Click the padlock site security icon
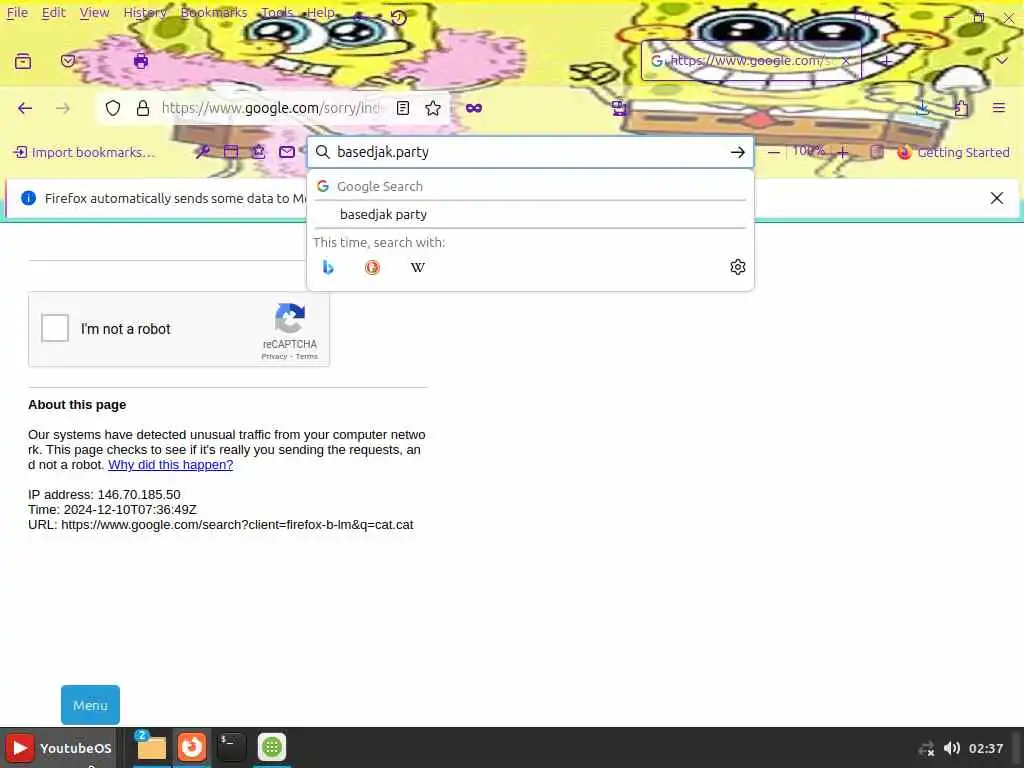Viewport: 1024px width, 768px height. tap(143, 108)
